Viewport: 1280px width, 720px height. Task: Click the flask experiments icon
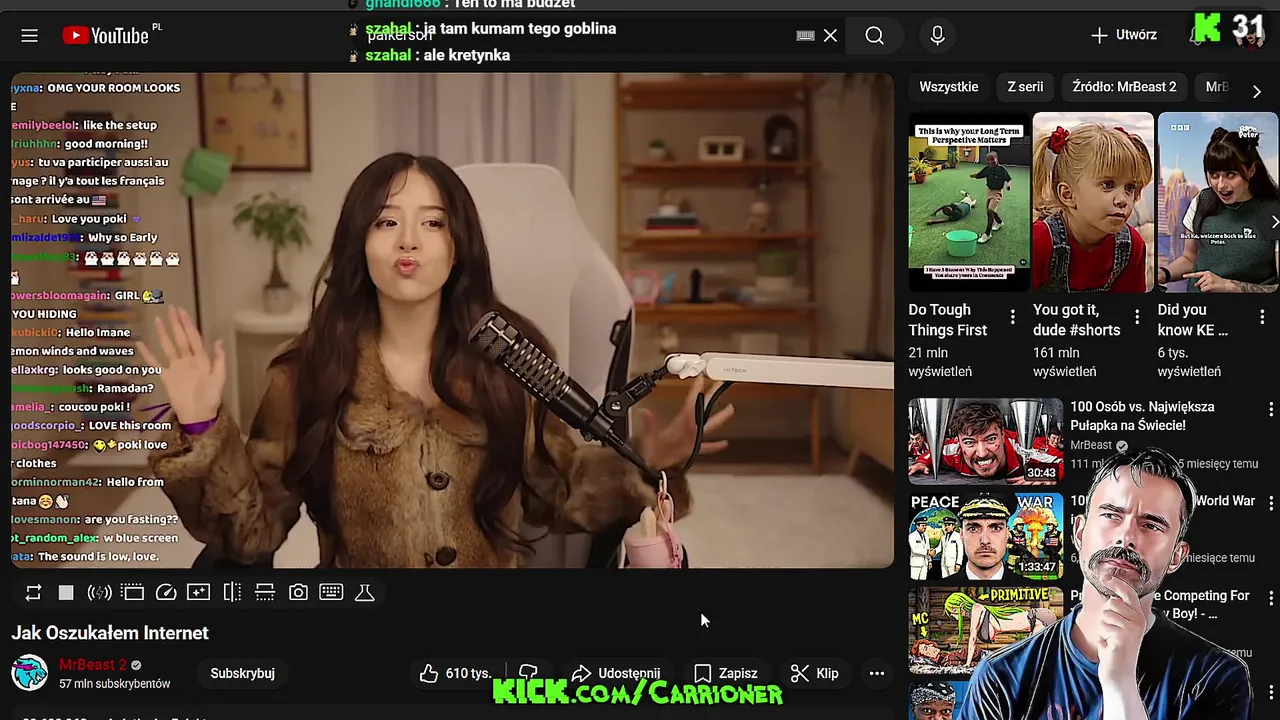tap(365, 593)
